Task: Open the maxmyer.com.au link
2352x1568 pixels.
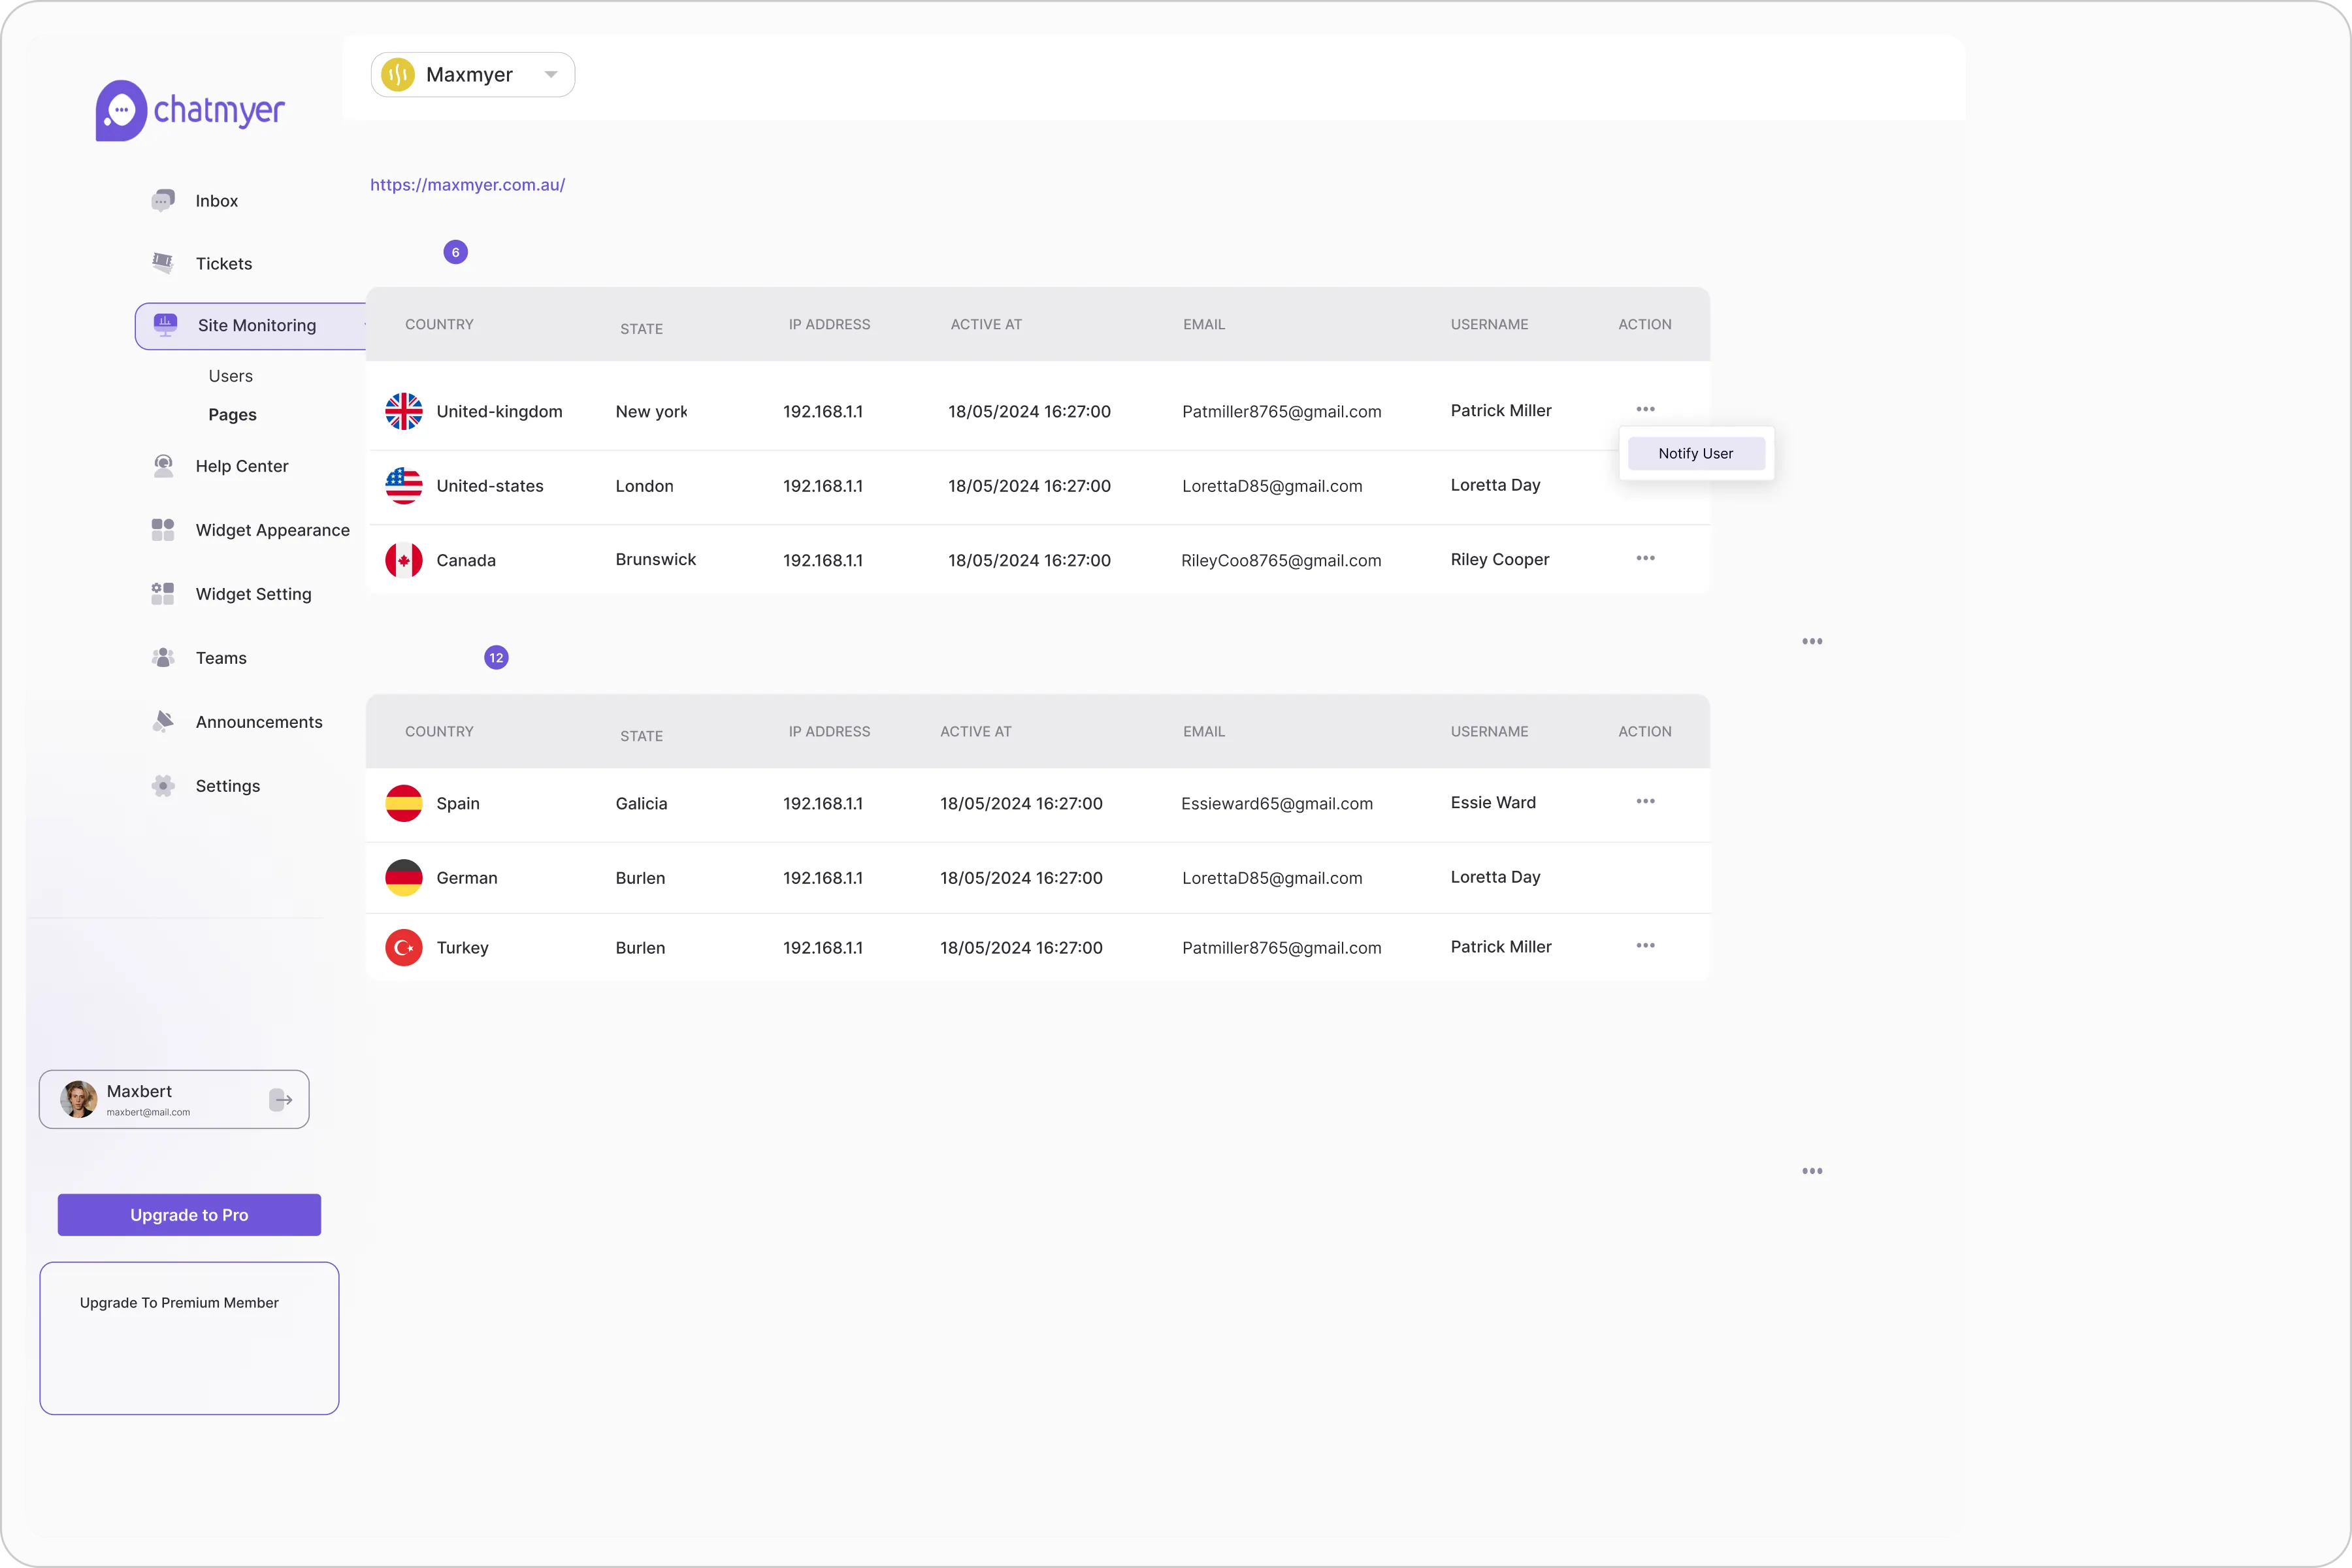Action: point(467,185)
